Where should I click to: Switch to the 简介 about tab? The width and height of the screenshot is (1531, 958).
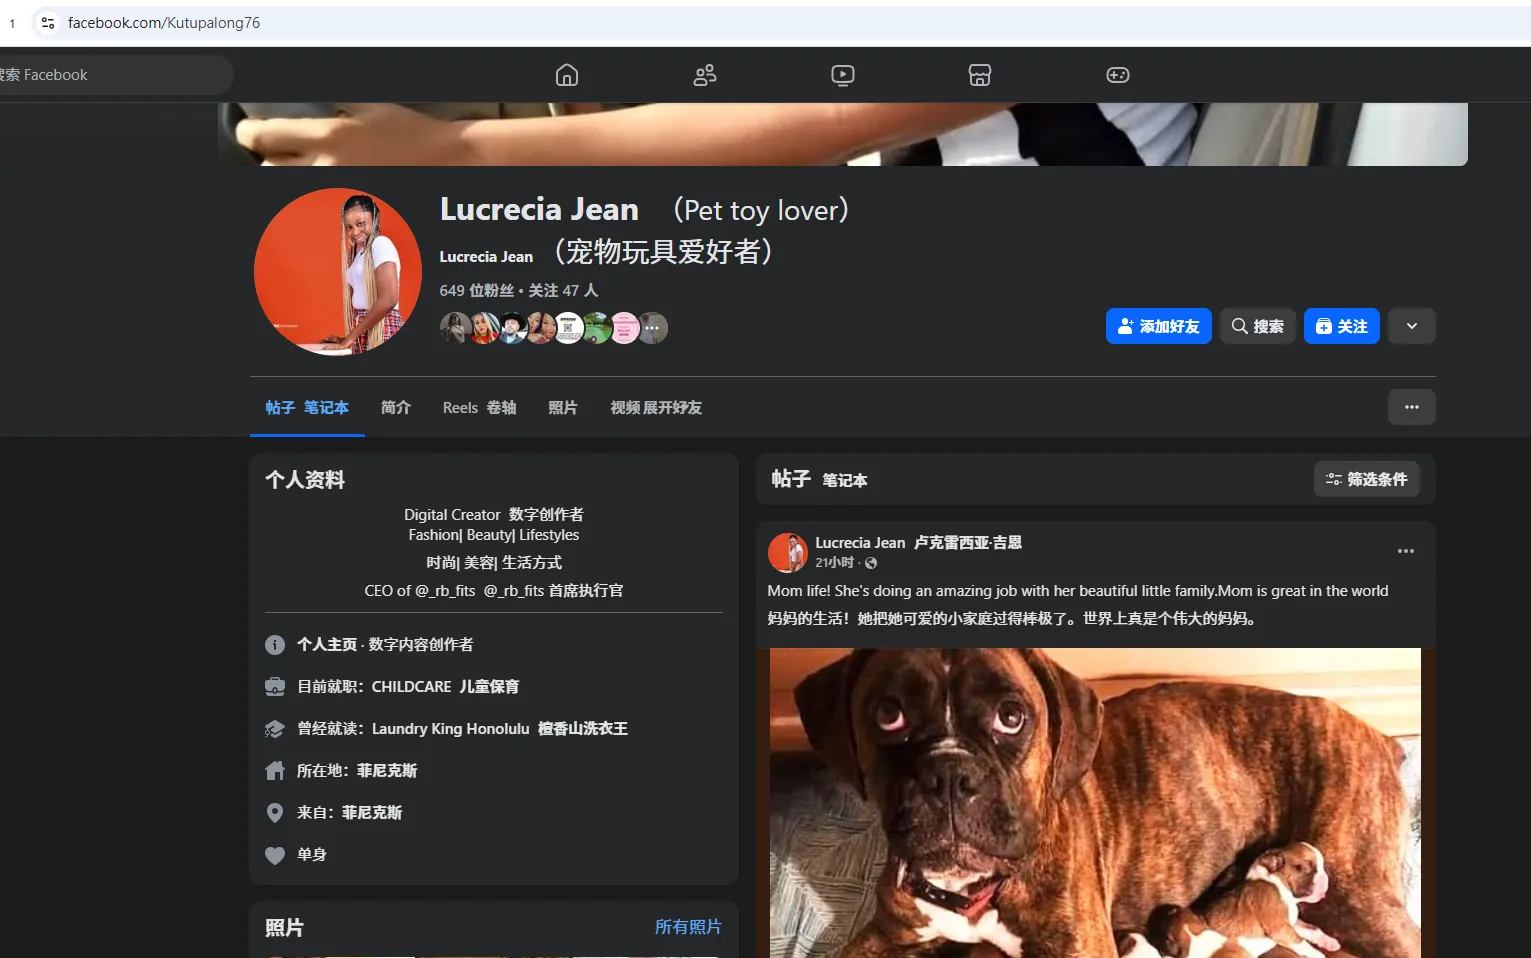click(396, 408)
